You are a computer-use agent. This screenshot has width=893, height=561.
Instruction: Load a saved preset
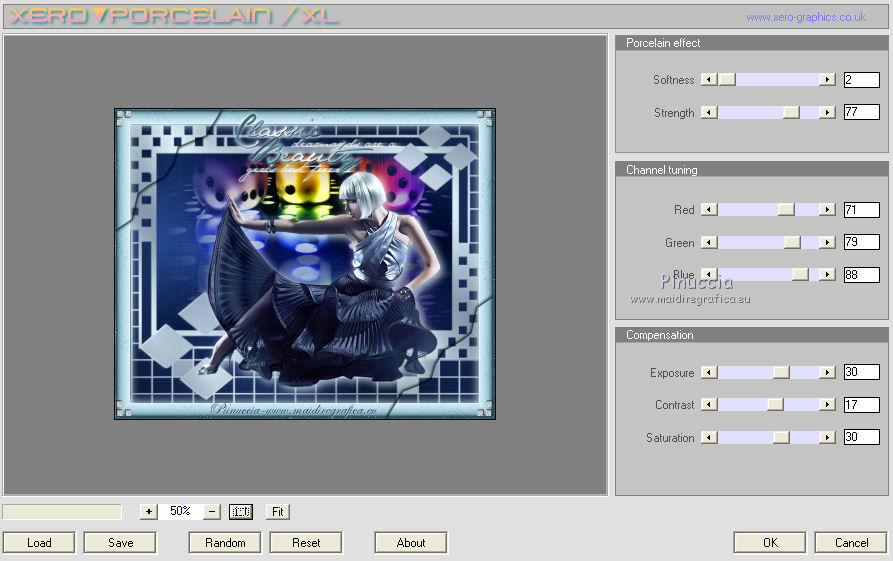click(x=39, y=543)
